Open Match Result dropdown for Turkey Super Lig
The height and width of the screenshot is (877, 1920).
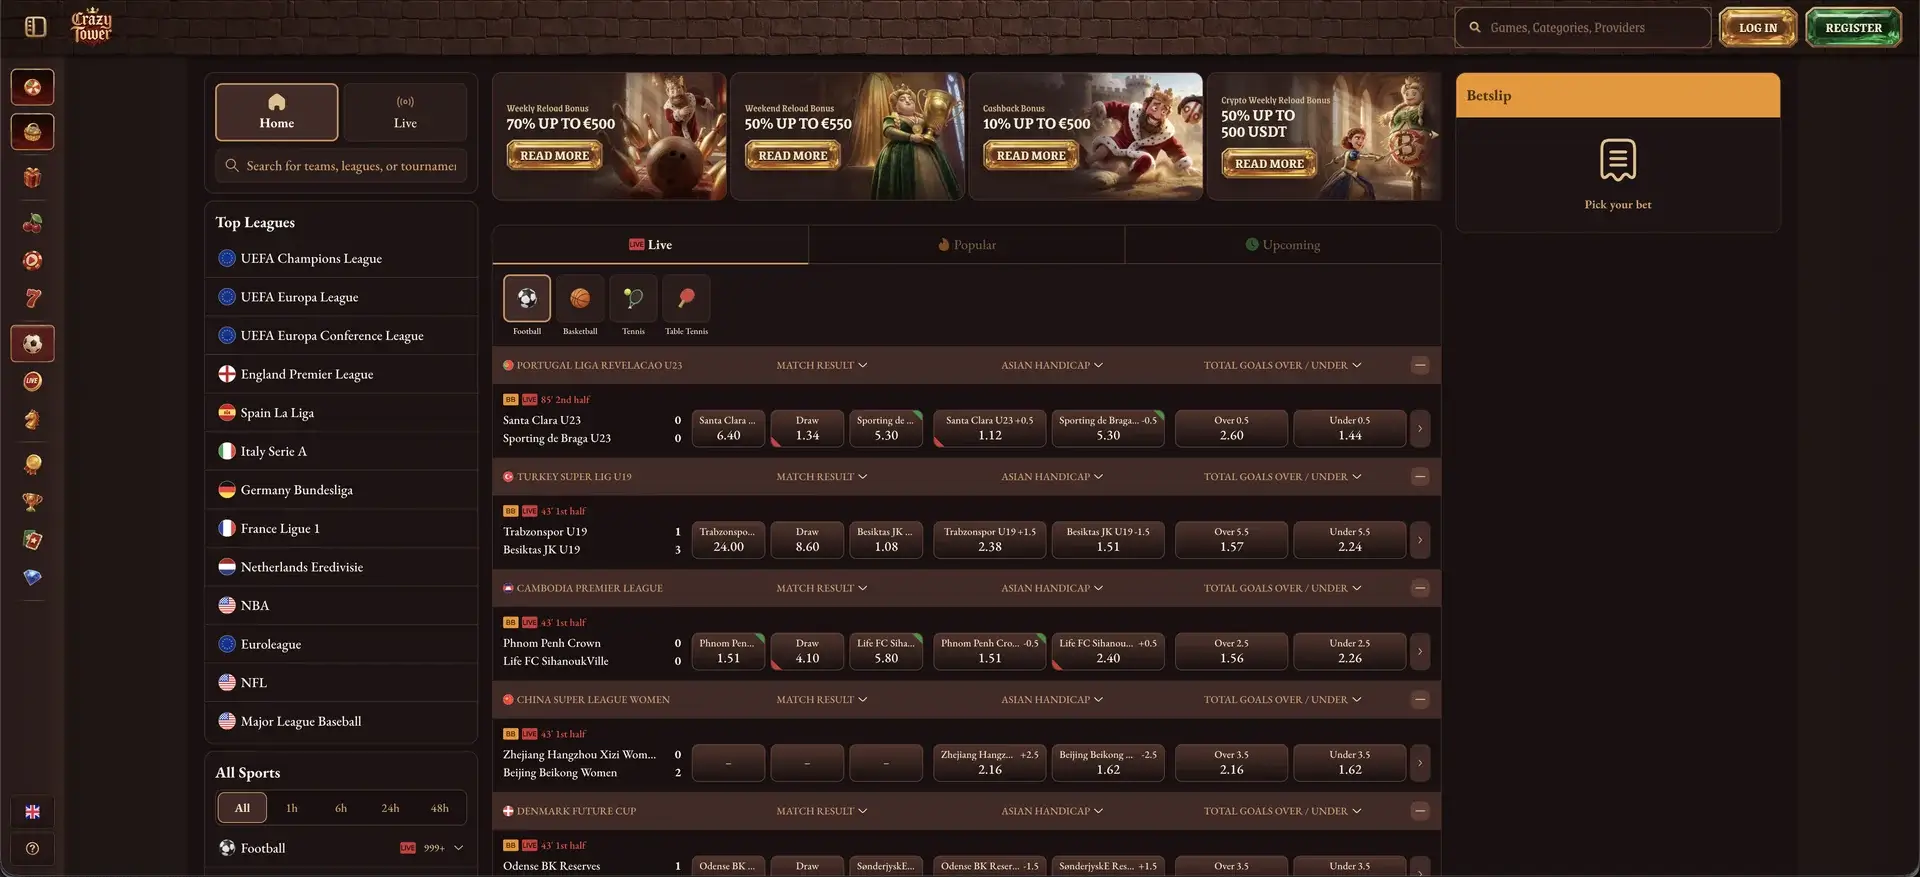coord(822,477)
